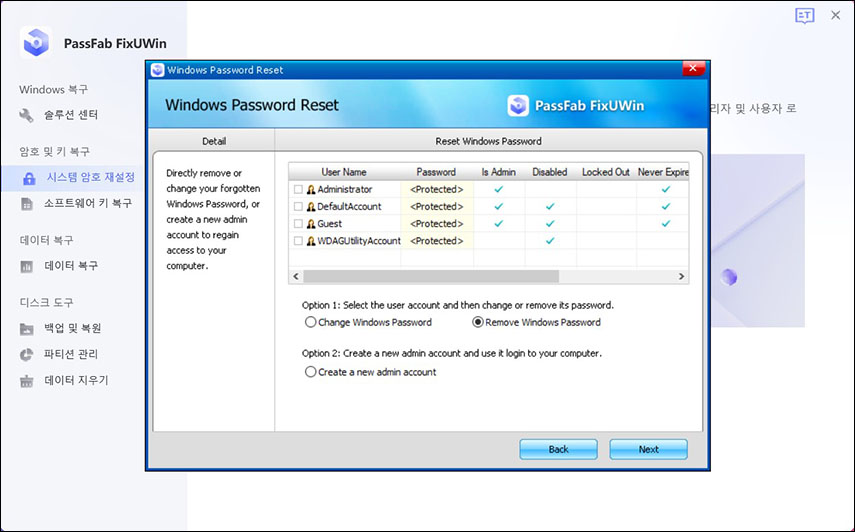Click the feedback icon at top right

[804, 15]
